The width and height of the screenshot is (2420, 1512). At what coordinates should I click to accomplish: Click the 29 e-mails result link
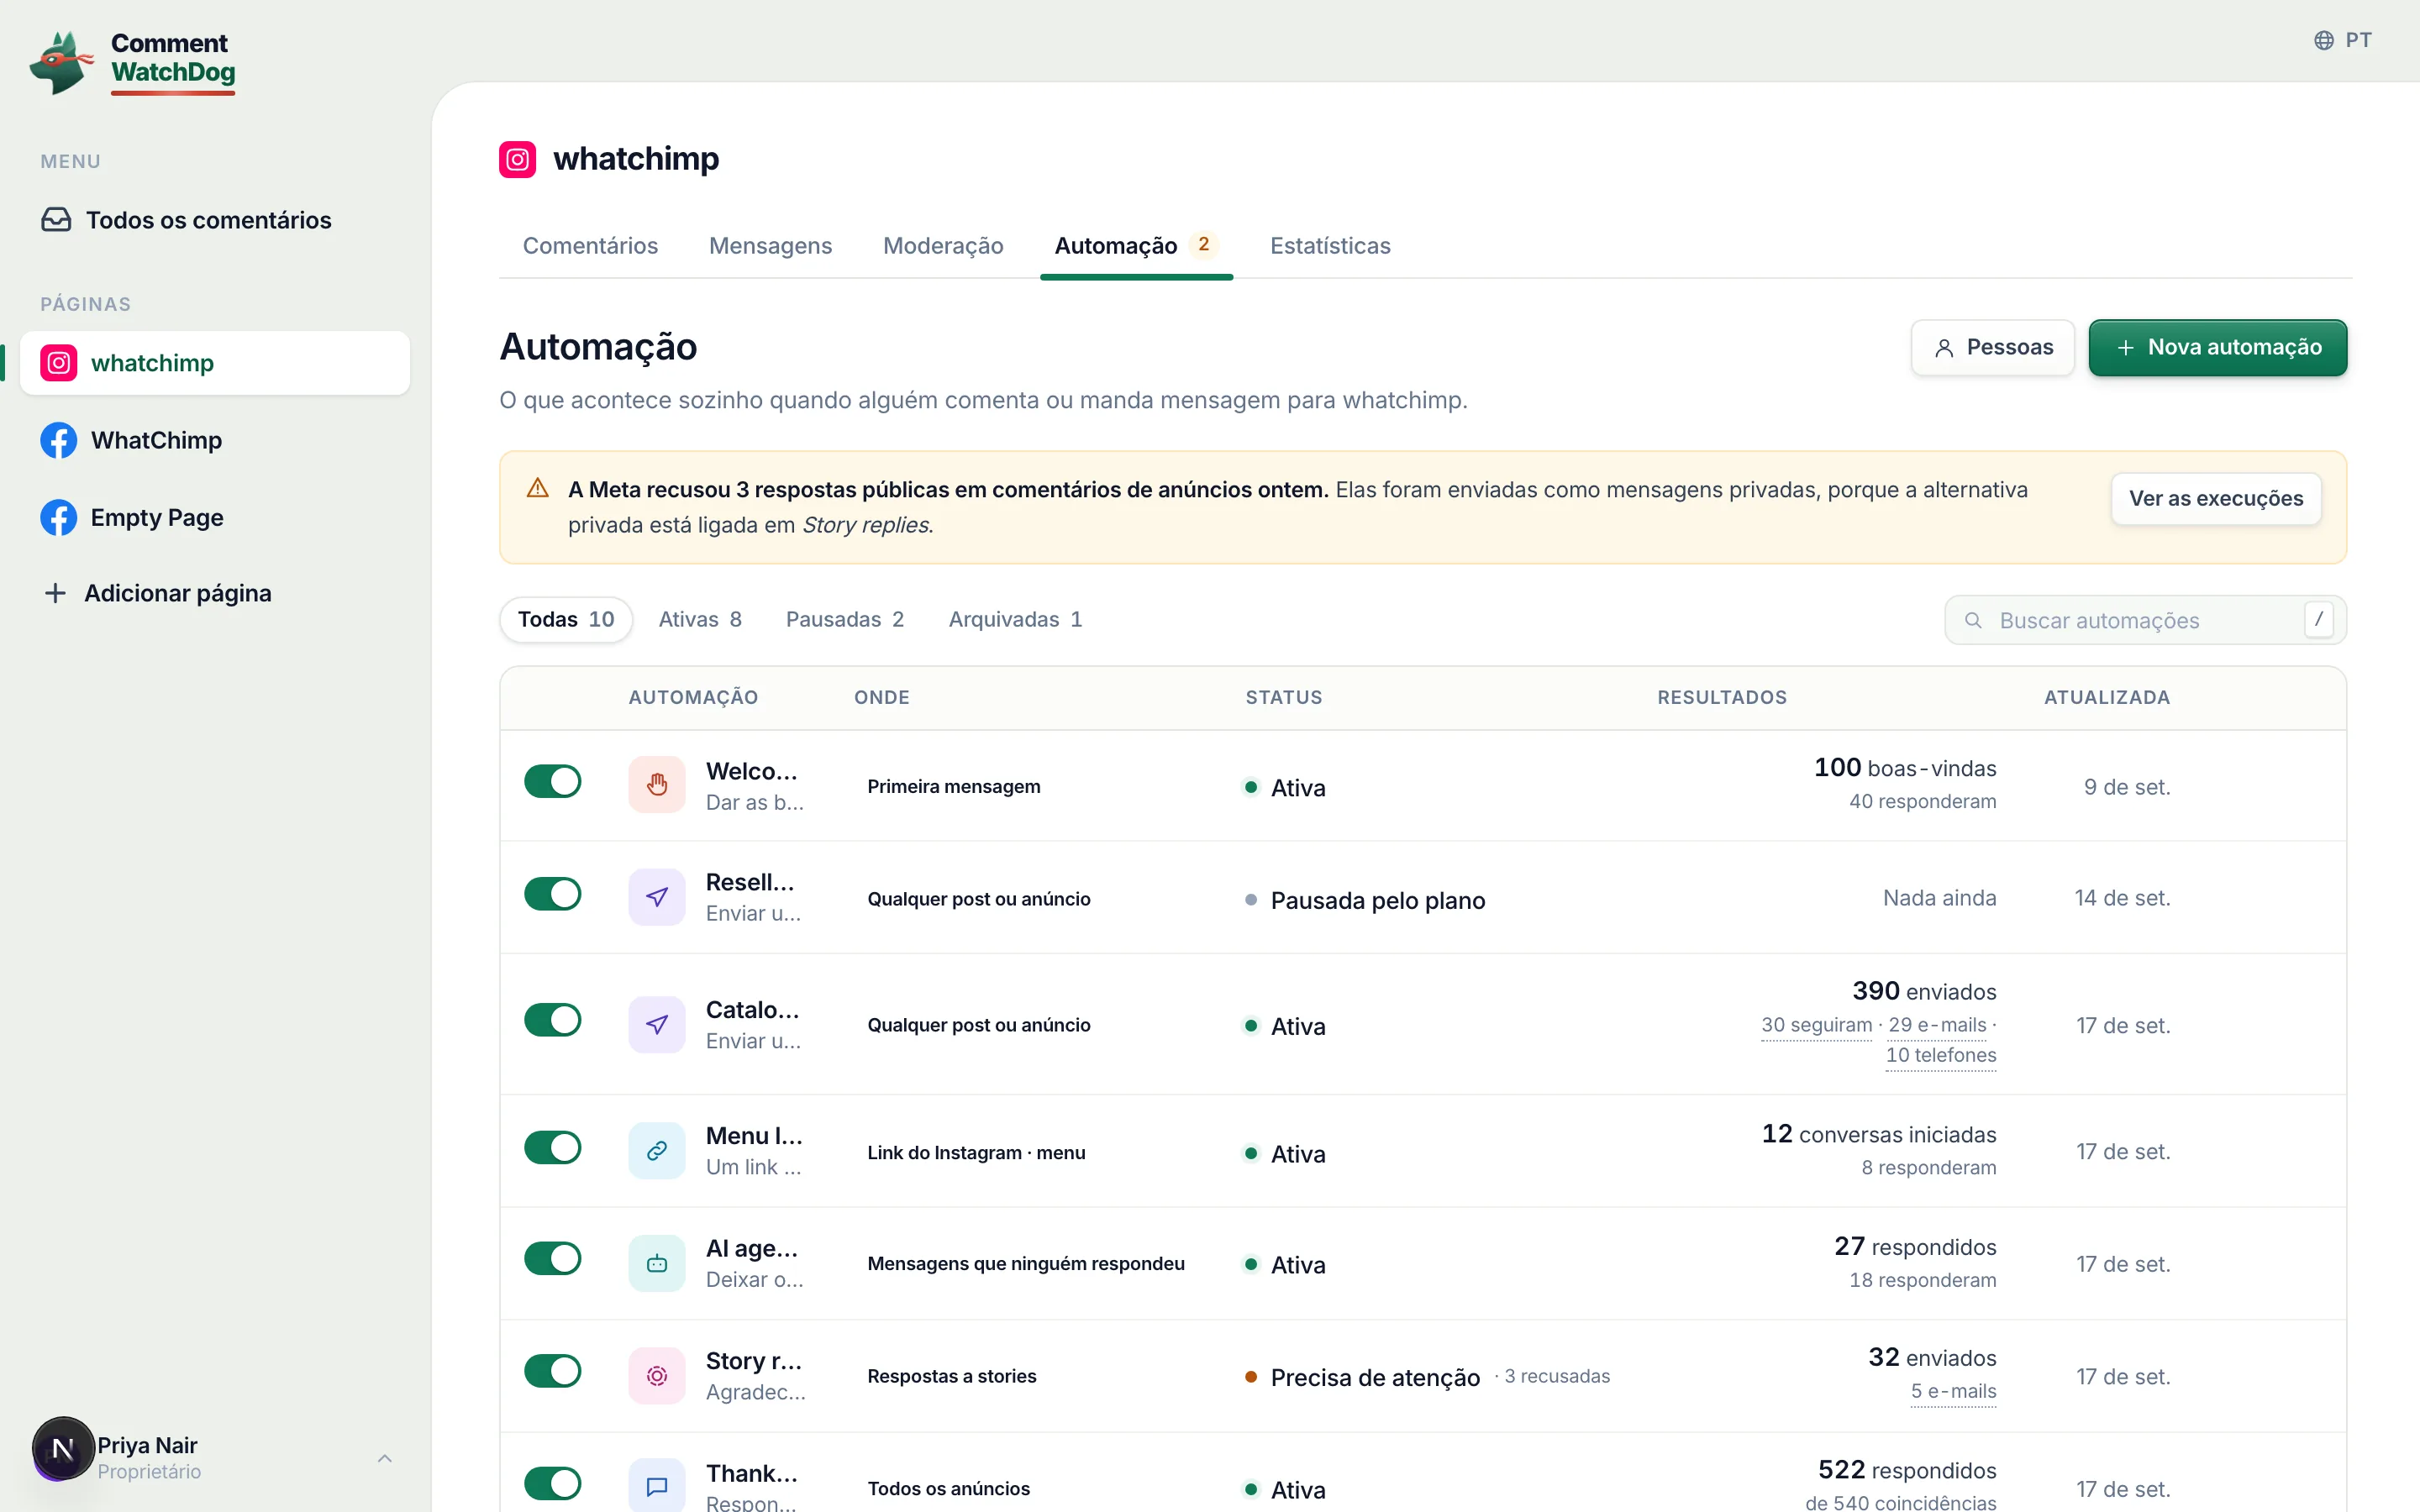pos(1937,1025)
